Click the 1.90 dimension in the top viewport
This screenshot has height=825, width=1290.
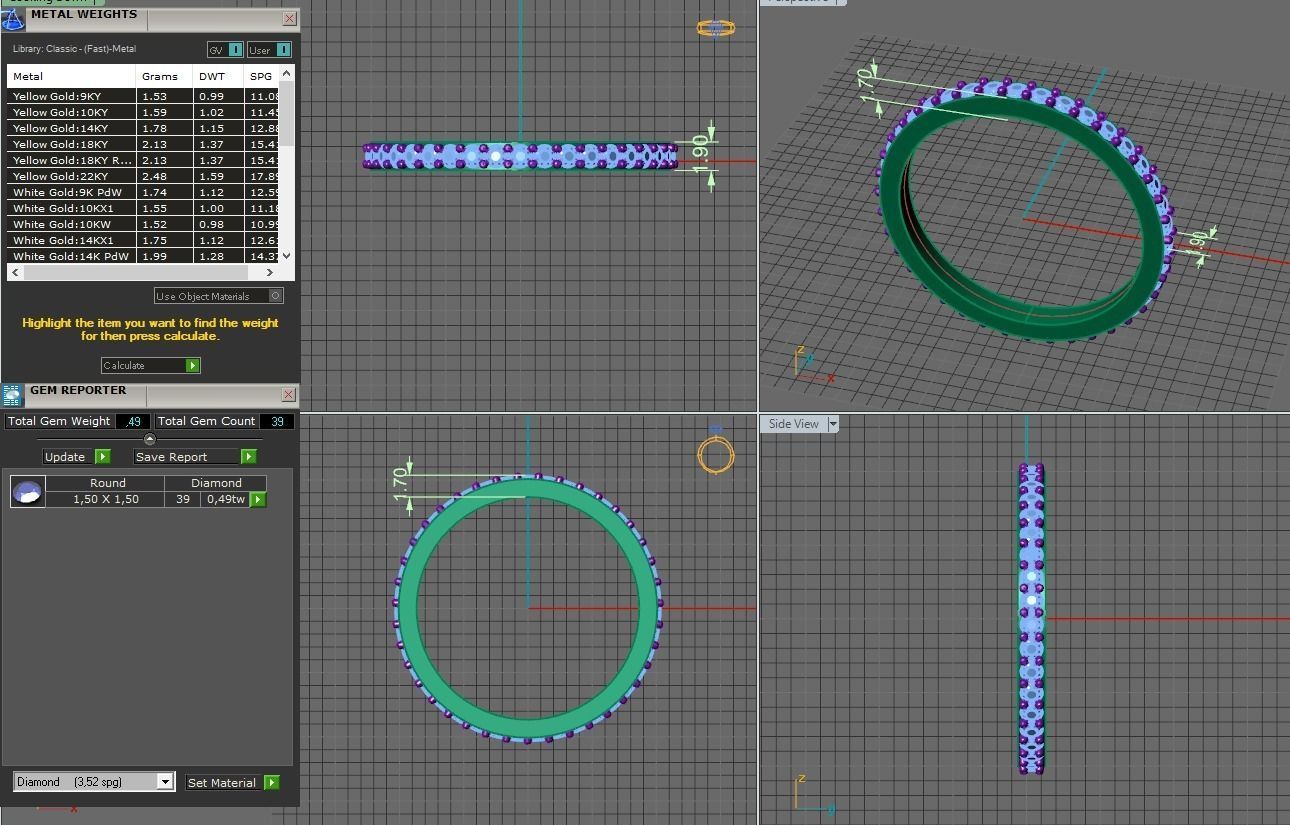click(x=699, y=154)
